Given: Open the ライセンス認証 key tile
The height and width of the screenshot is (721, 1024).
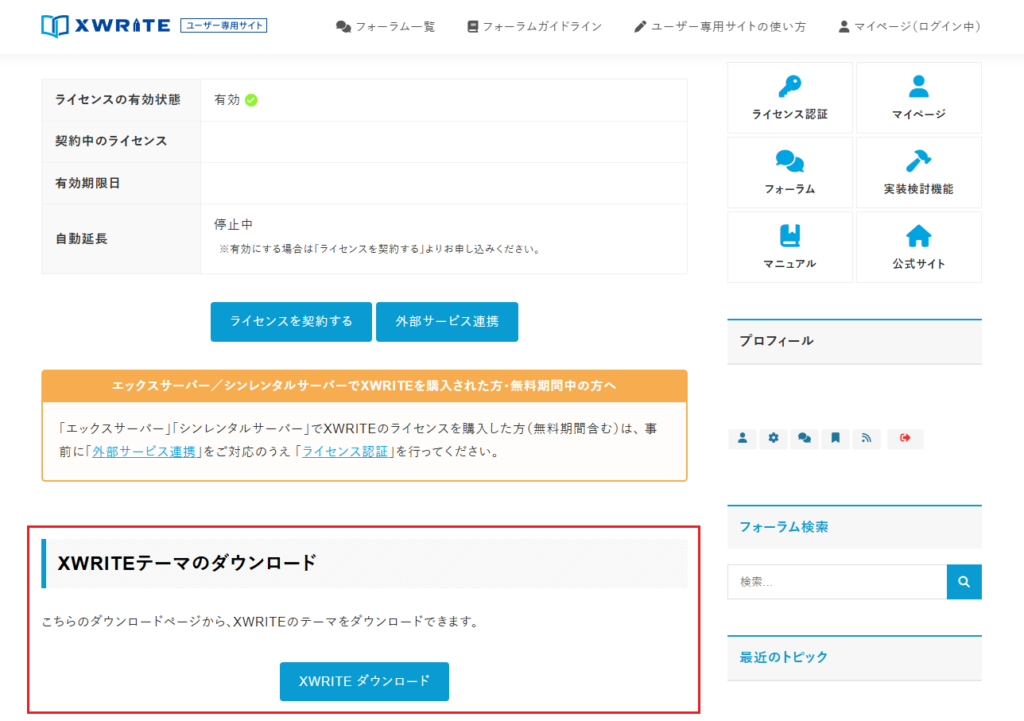Looking at the screenshot, I should tap(789, 98).
